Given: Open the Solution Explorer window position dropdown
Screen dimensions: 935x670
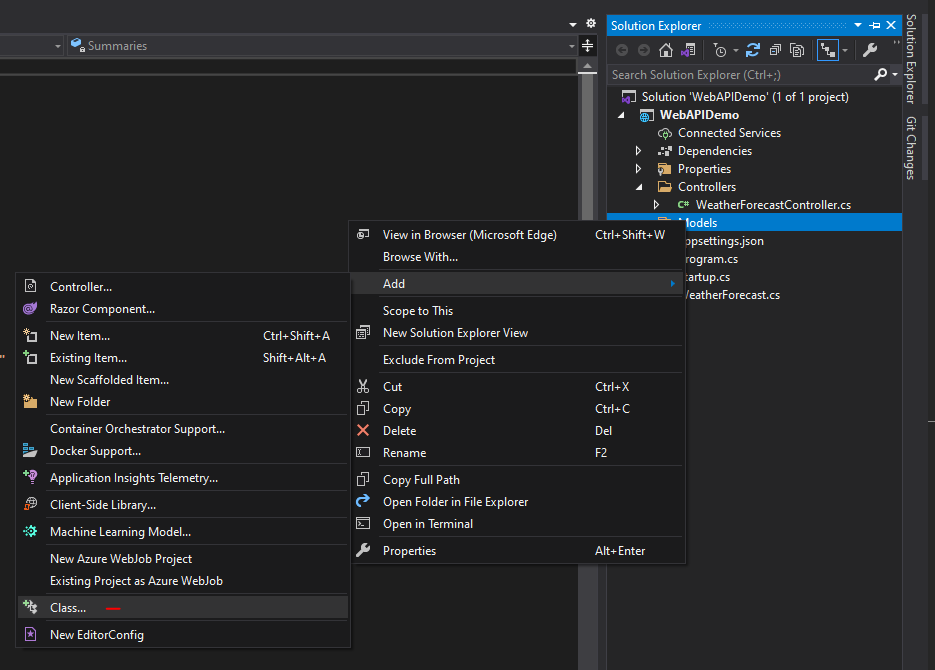Looking at the screenshot, I should (x=858, y=26).
